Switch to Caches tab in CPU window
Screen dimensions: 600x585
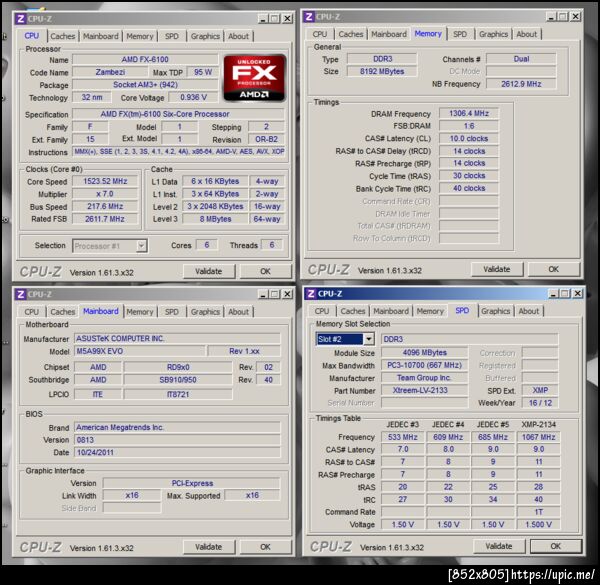coord(62,36)
